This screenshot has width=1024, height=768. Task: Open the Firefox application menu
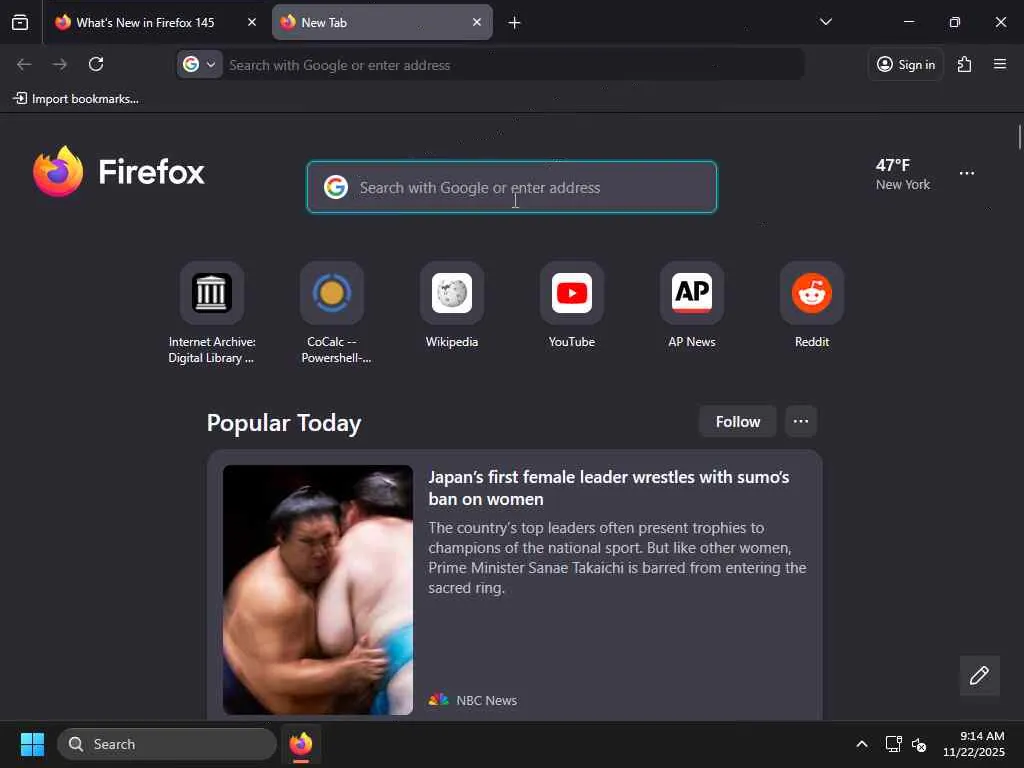point(999,64)
